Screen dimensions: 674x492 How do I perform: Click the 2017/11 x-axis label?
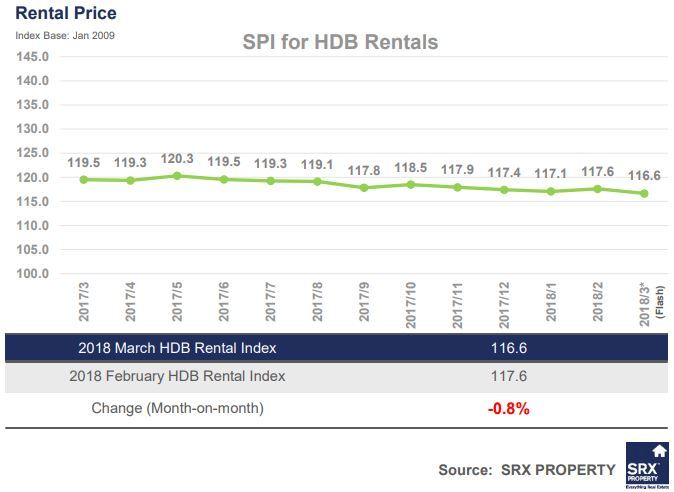tap(457, 305)
